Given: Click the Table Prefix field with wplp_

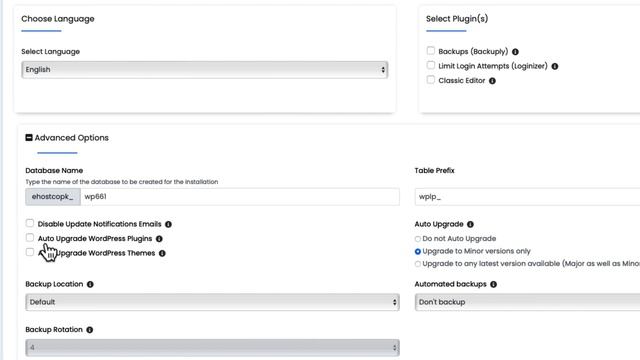Looking at the screenshot, I should 527,197.
